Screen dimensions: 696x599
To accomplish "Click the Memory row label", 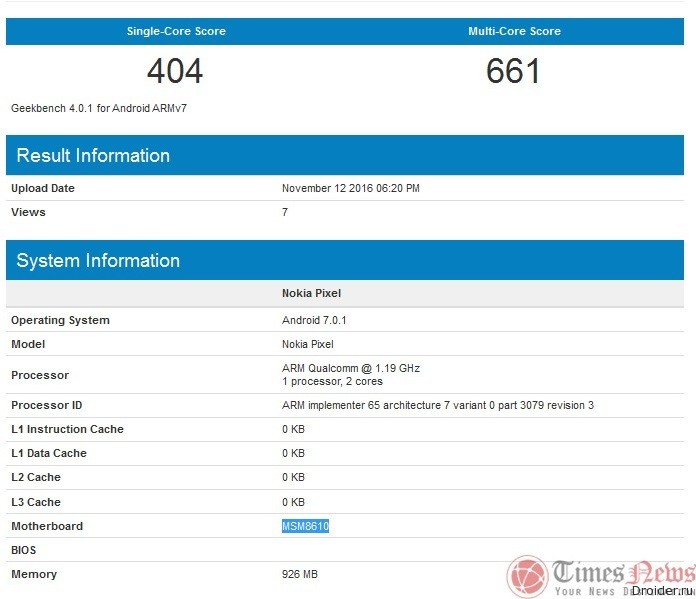I will (x=34, y=574).
